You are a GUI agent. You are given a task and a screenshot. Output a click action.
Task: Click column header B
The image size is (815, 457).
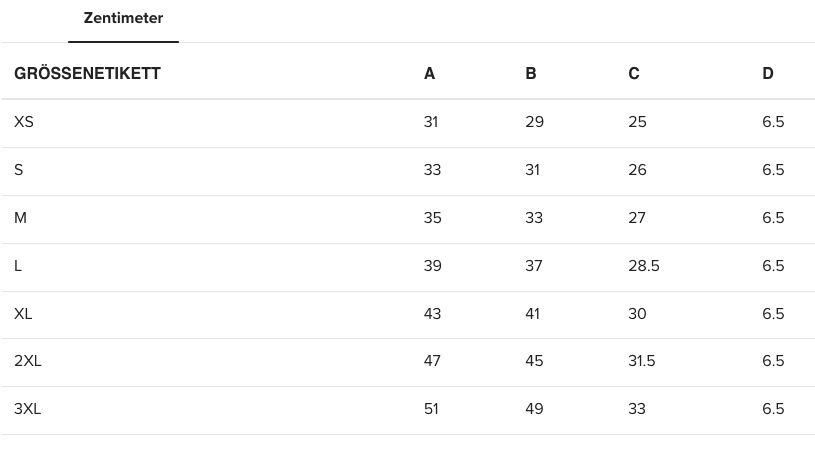[x=531, y=74]
